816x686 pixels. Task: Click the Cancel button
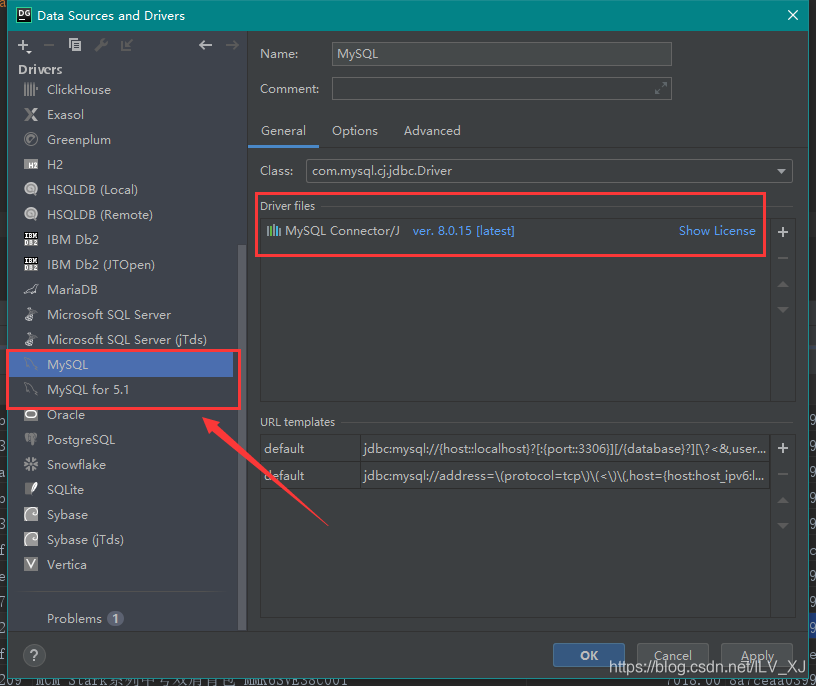point(672,655)
